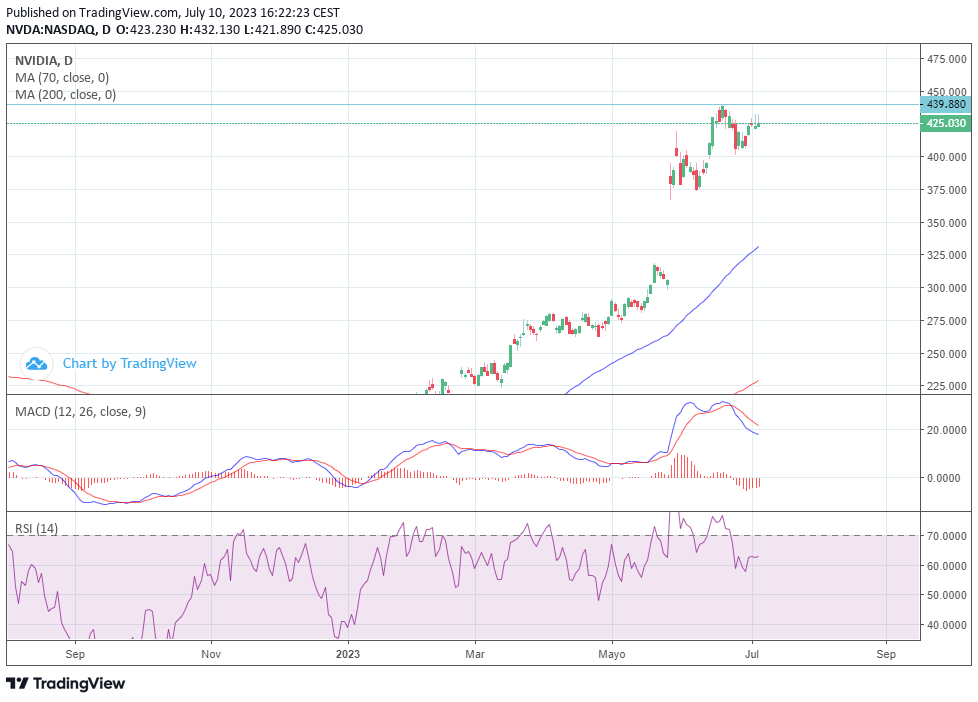Click the TradingView logo at bottom left
The image size is (978, 702).
65,683
